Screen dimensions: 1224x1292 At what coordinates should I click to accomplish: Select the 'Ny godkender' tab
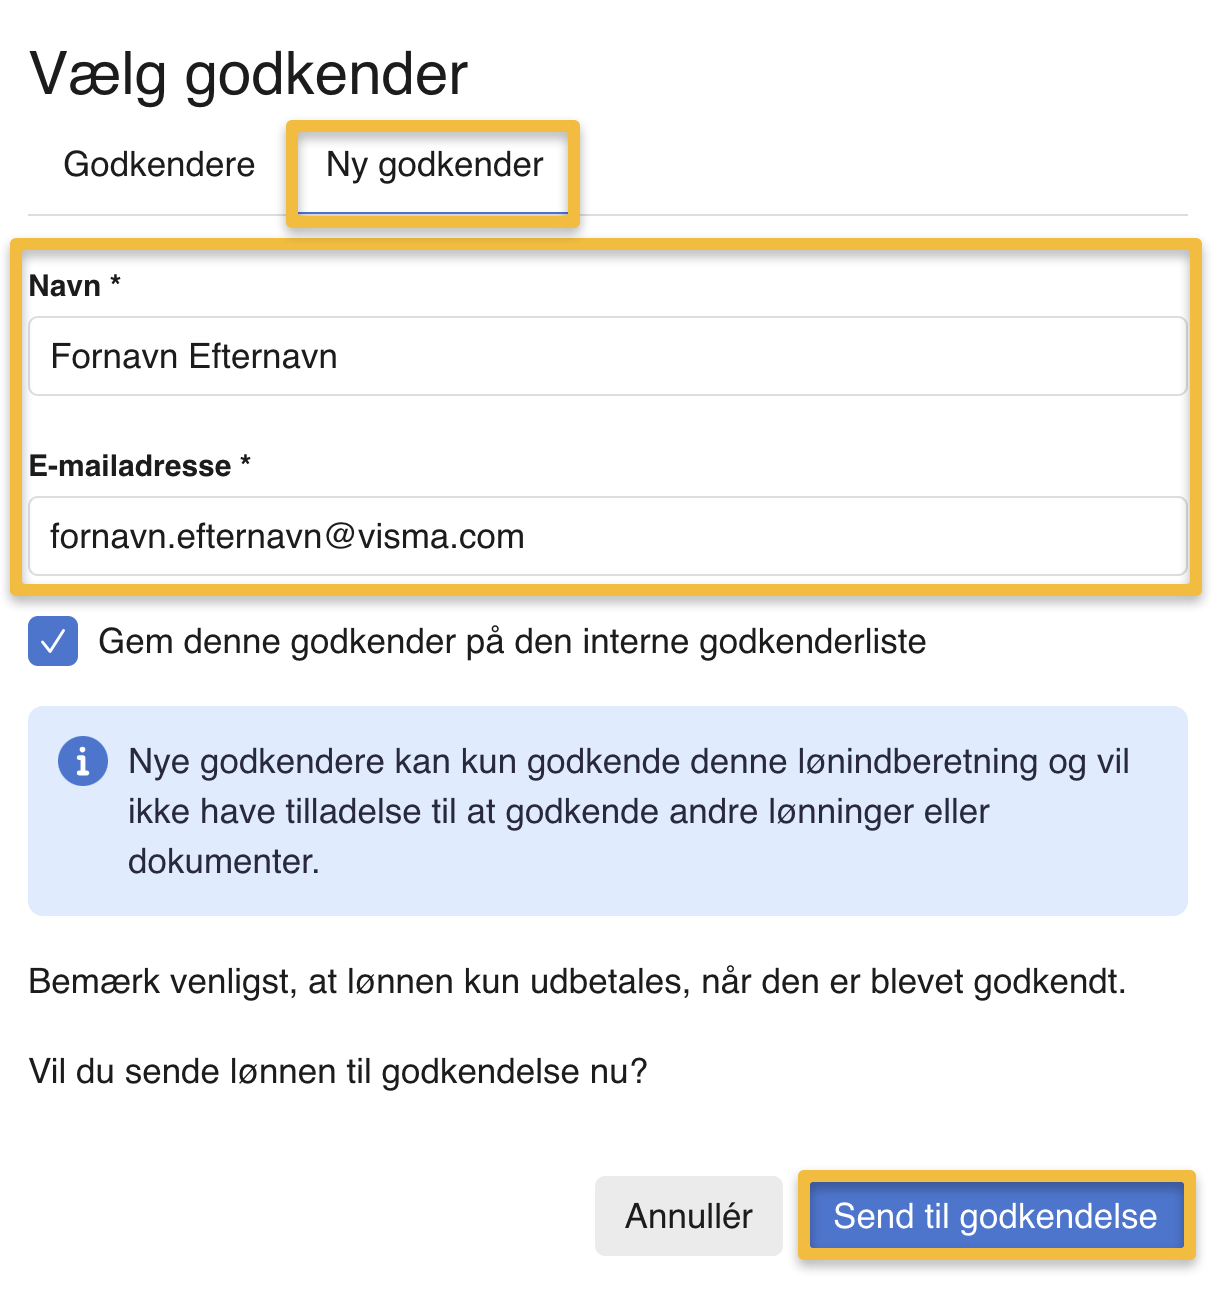tap(434, 165)
